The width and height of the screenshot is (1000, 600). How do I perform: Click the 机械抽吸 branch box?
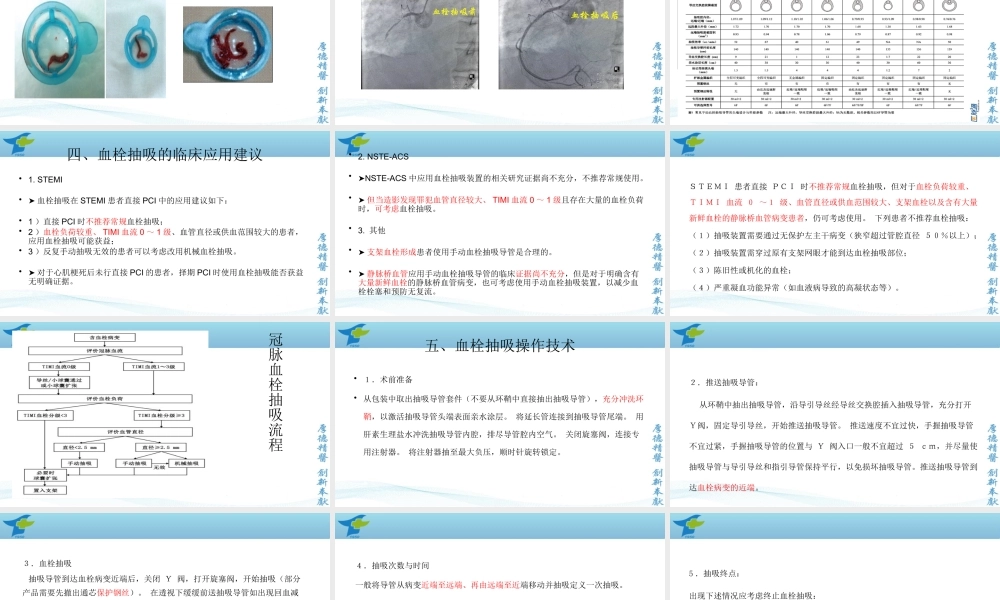(x=186, y=463)
